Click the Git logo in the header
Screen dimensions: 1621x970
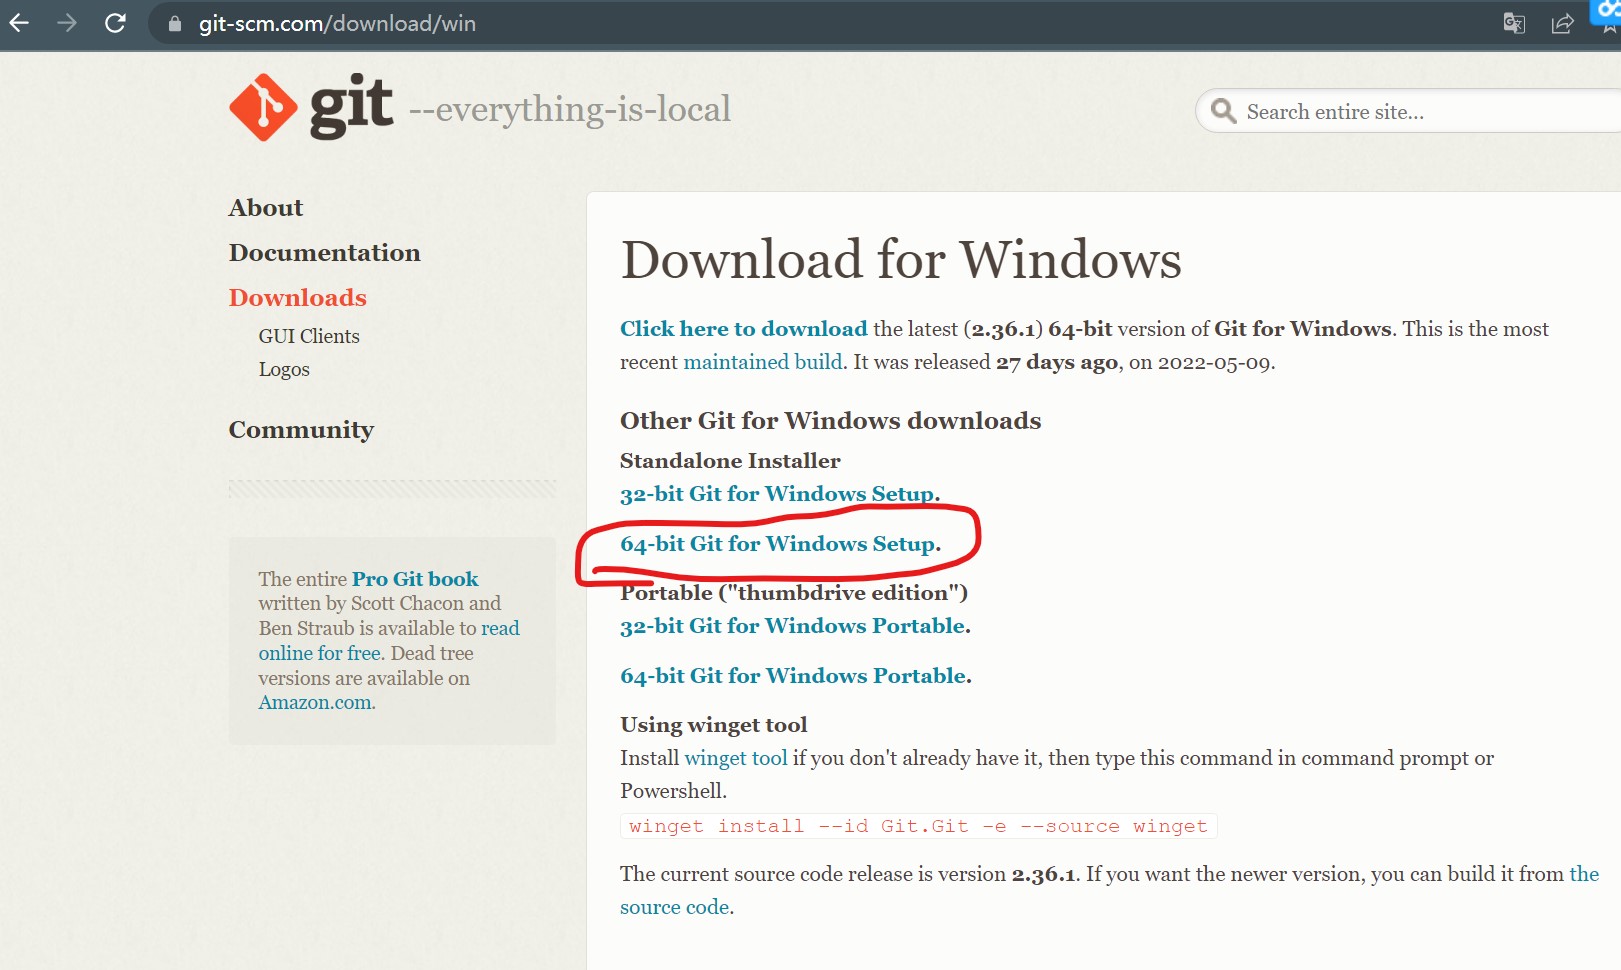coord(311,107)
